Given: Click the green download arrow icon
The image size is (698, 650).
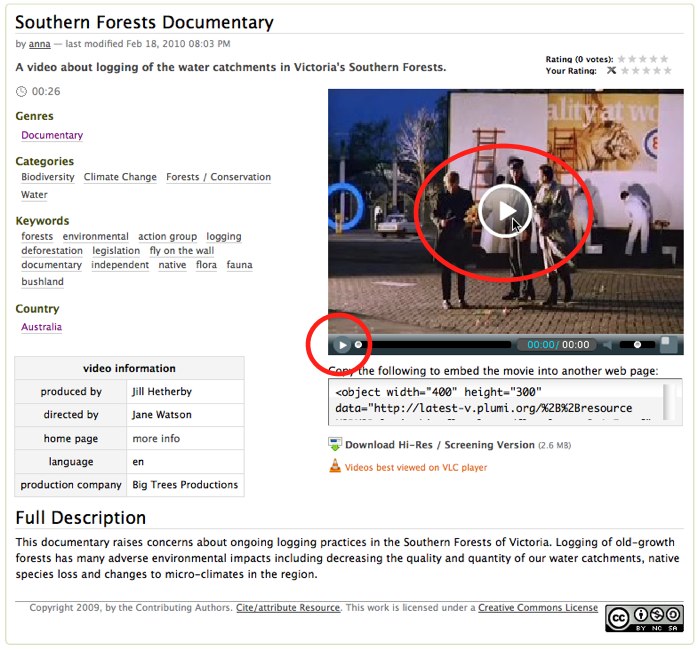Looking at the screenshot, I should pos(335,445).
